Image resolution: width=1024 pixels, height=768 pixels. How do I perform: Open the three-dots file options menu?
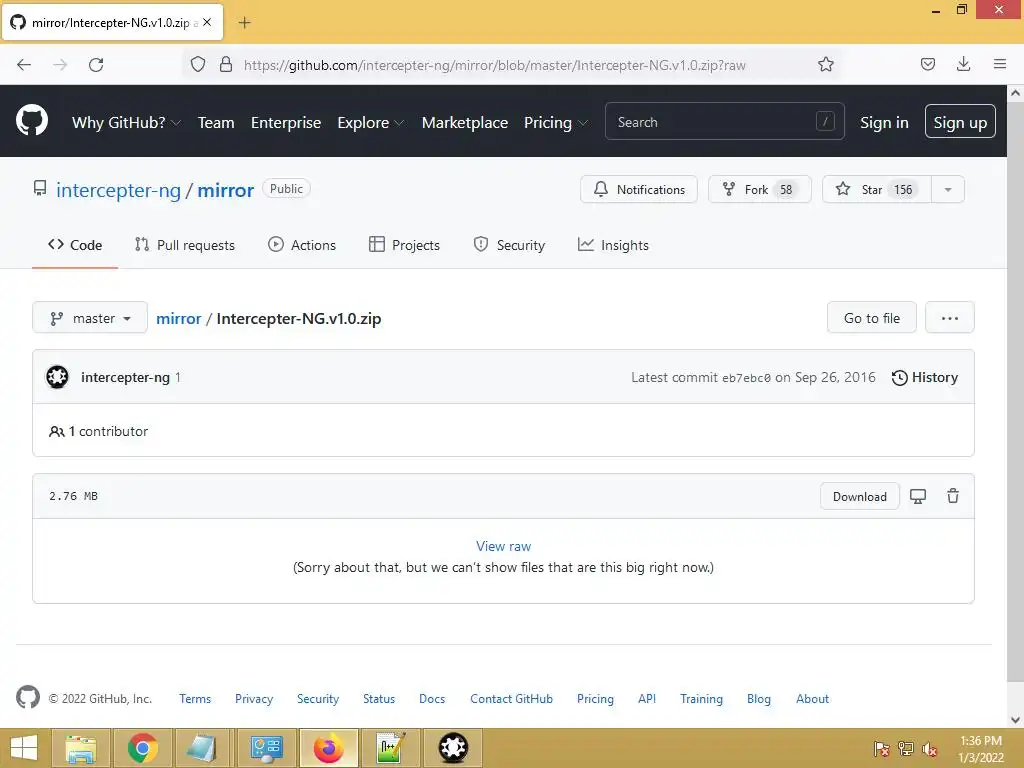[950, 318]
